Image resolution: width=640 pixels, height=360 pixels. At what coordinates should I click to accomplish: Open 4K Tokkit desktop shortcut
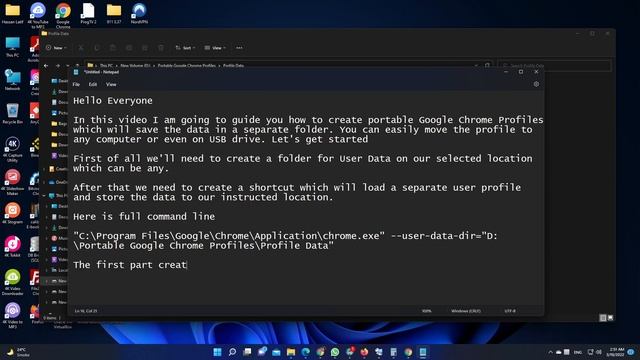click(x=13, y=247)
